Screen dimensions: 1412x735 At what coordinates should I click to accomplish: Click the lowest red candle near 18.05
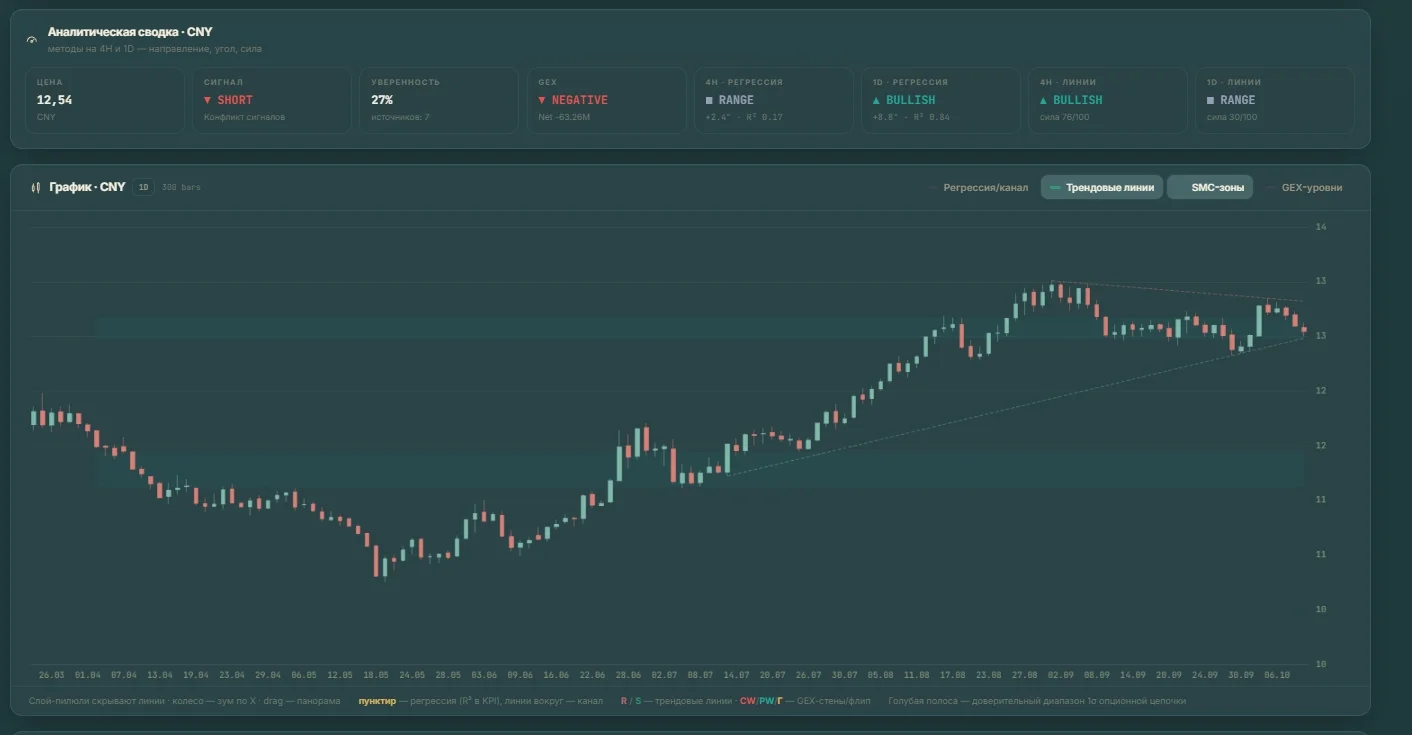coord(377,561)
